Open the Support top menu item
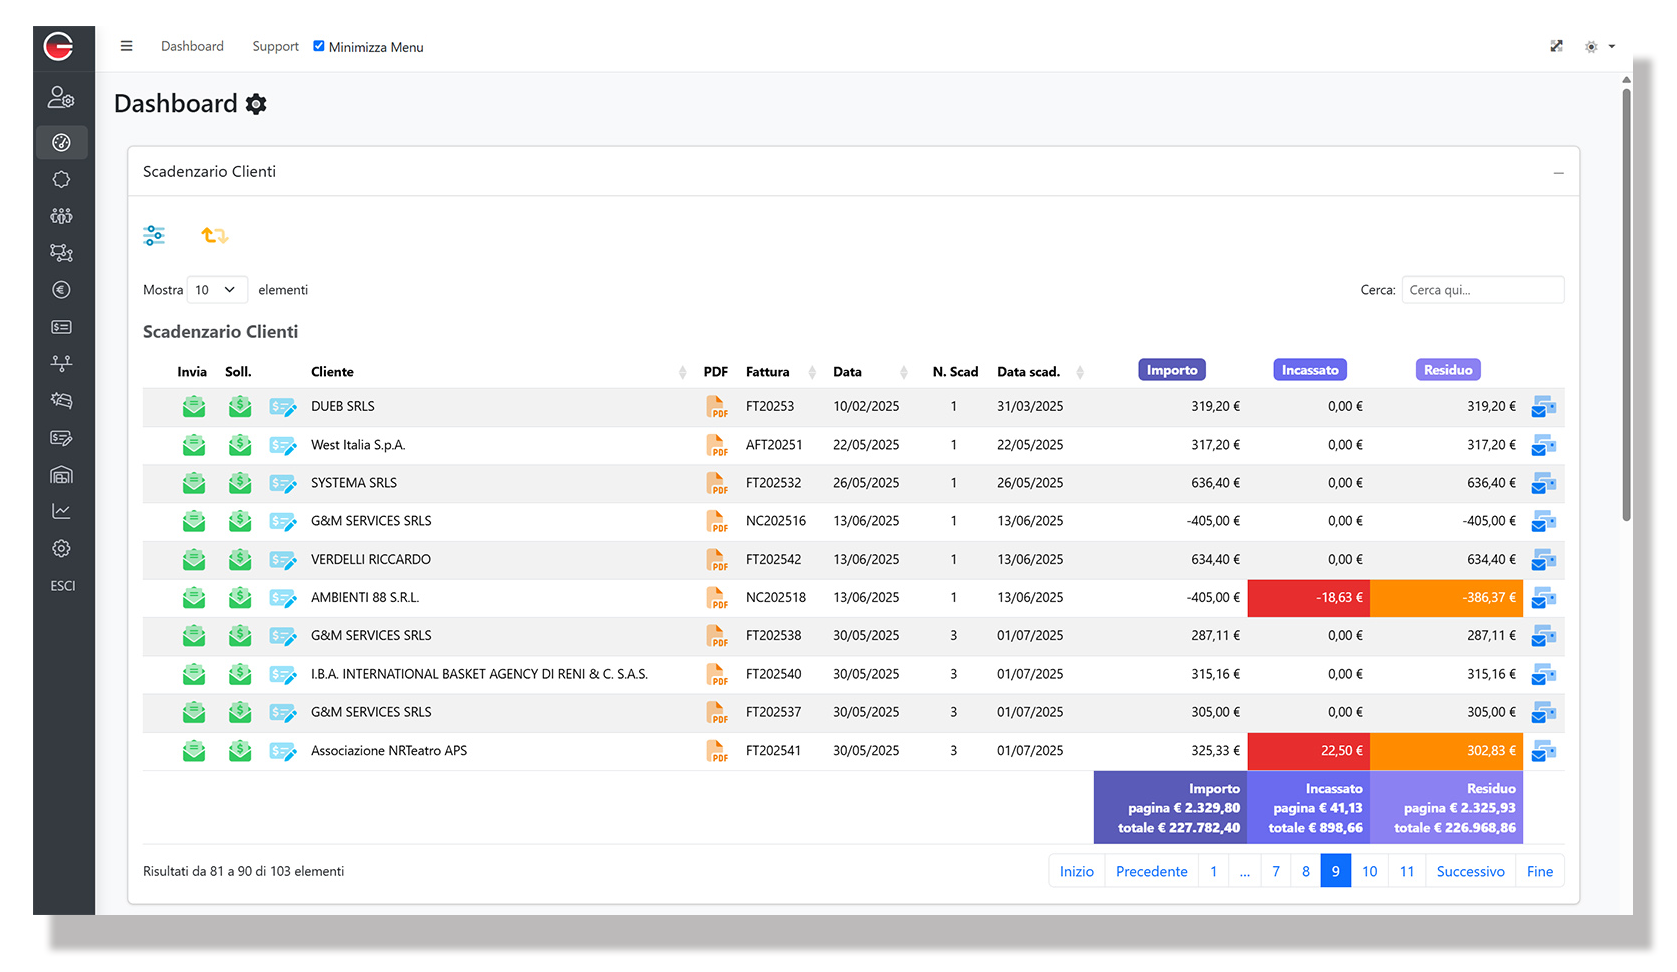The height and width of the screenshot is (972, 1677). (x=275, y=46)
